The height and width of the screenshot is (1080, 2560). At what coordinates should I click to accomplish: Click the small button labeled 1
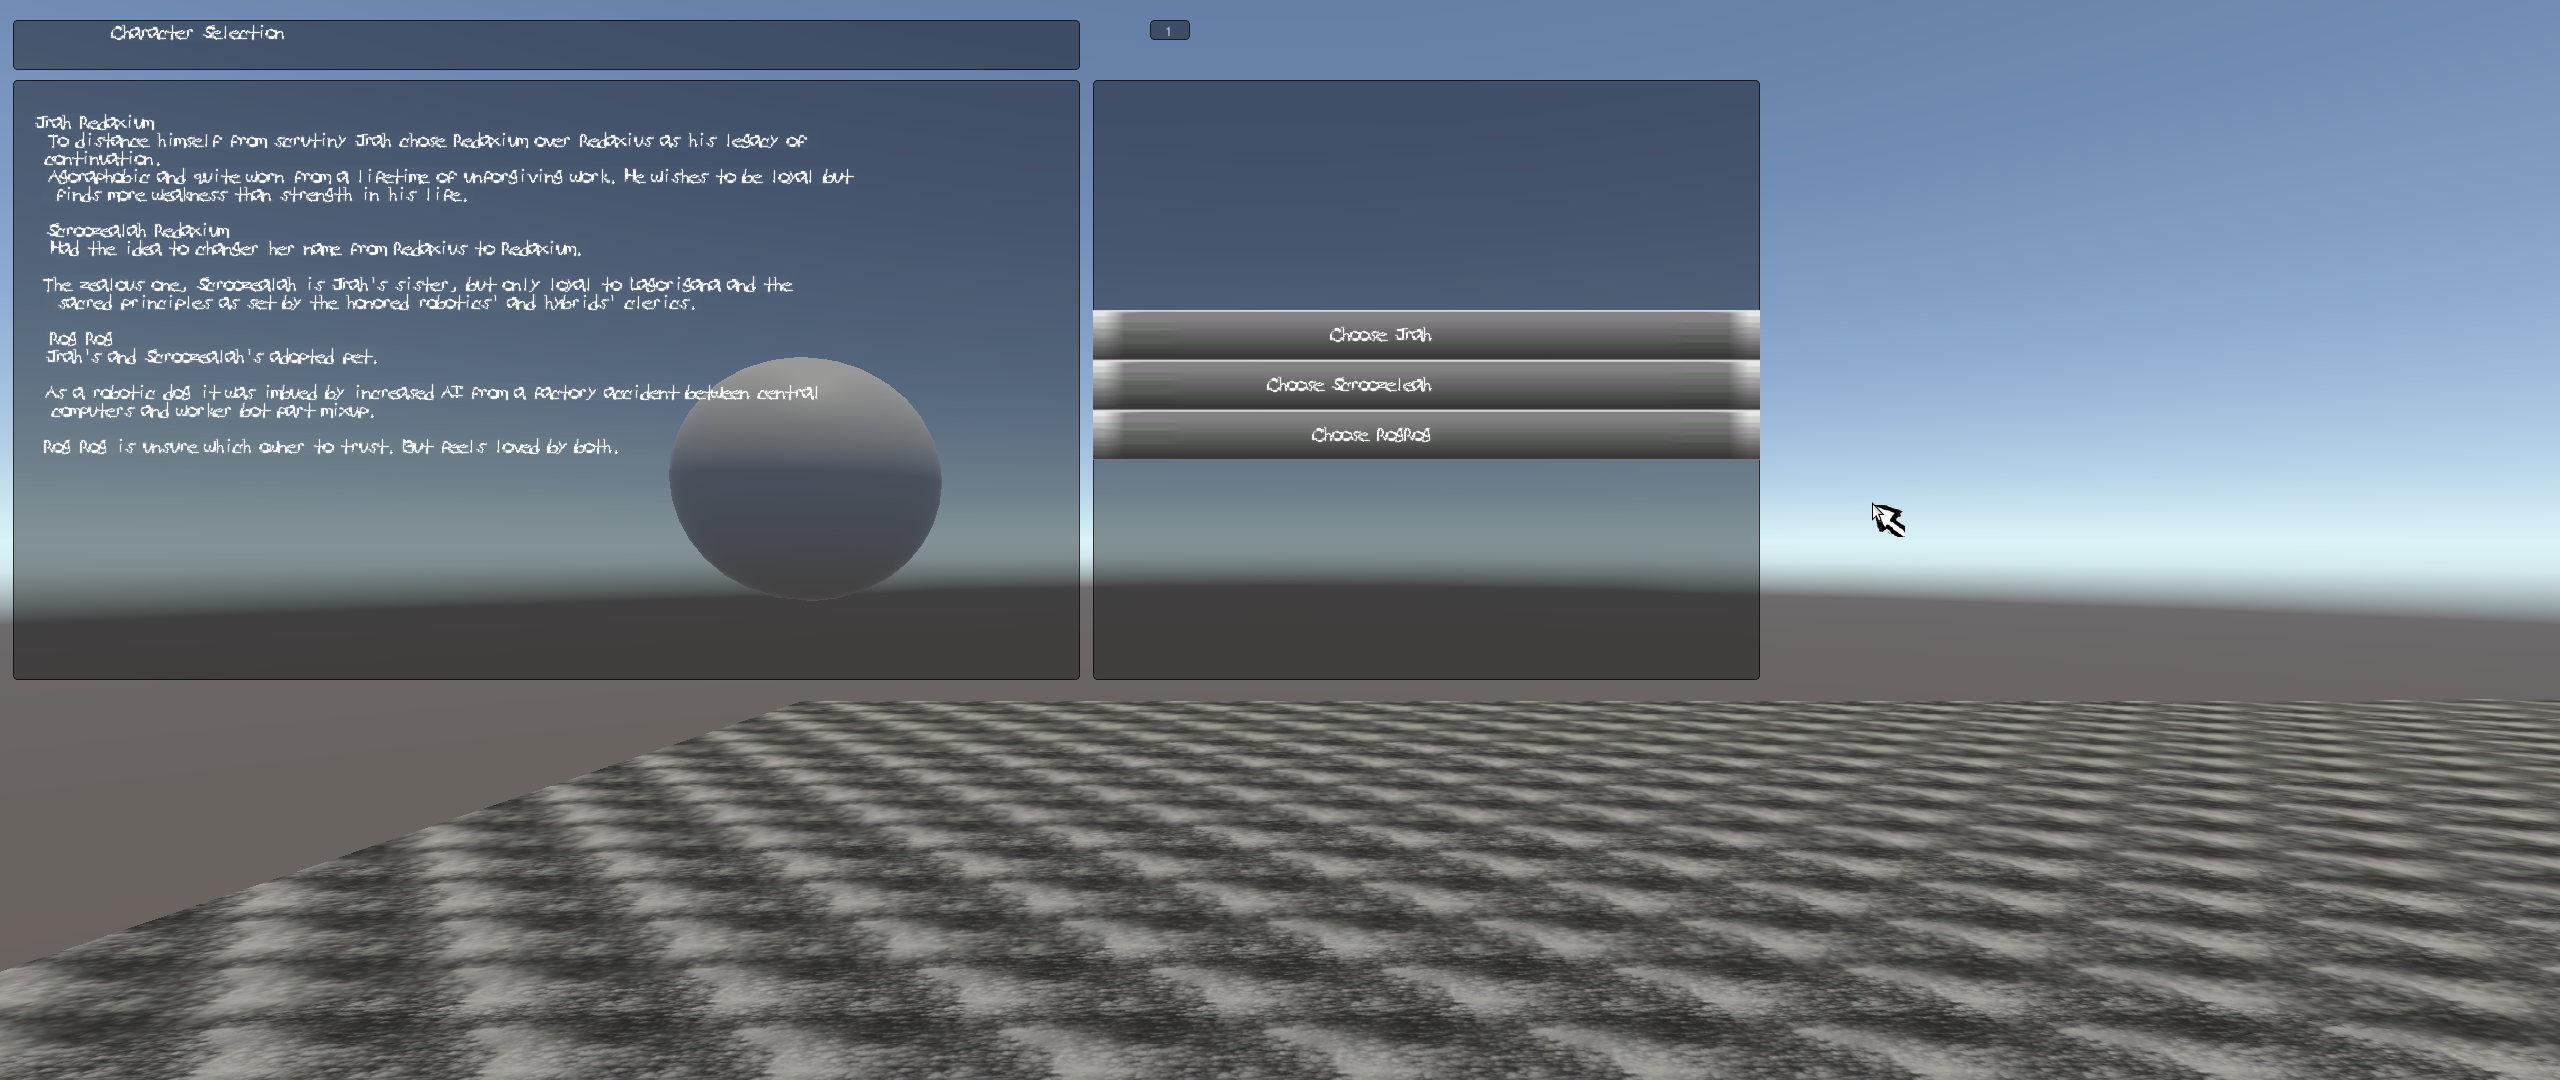[1169, 31]
